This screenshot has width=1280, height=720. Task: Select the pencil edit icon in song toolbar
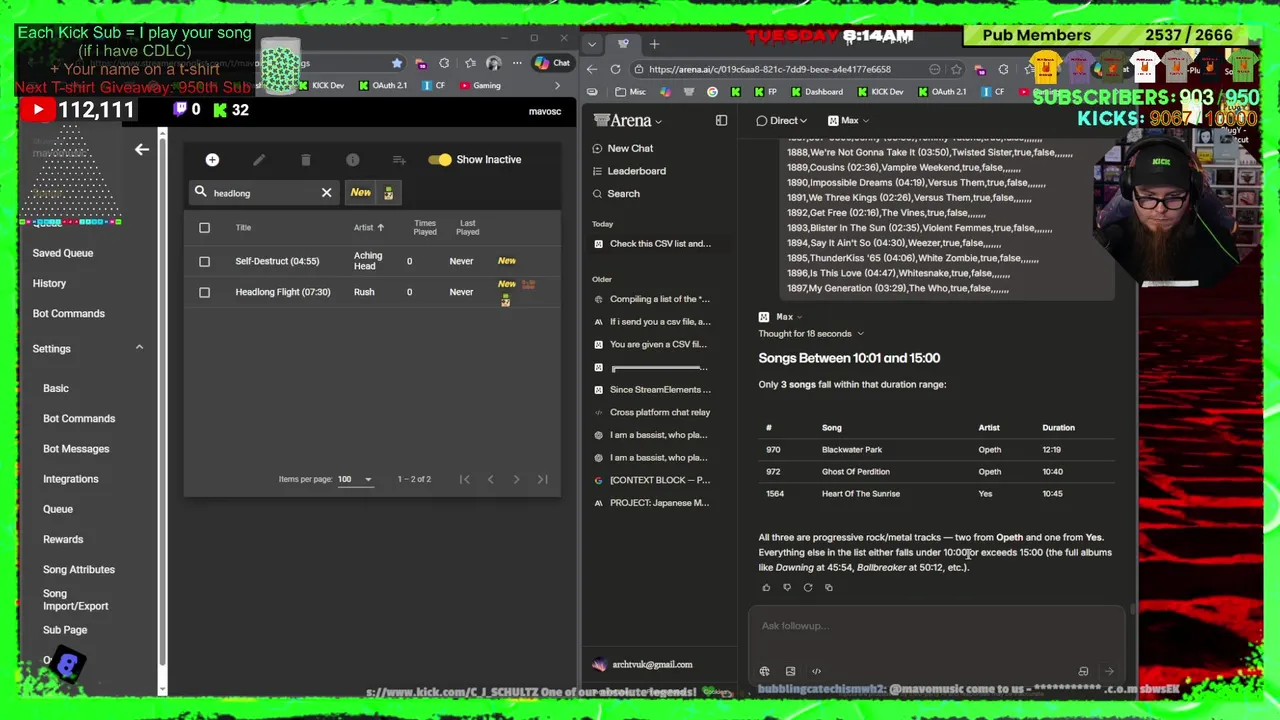tap(259, 160)
